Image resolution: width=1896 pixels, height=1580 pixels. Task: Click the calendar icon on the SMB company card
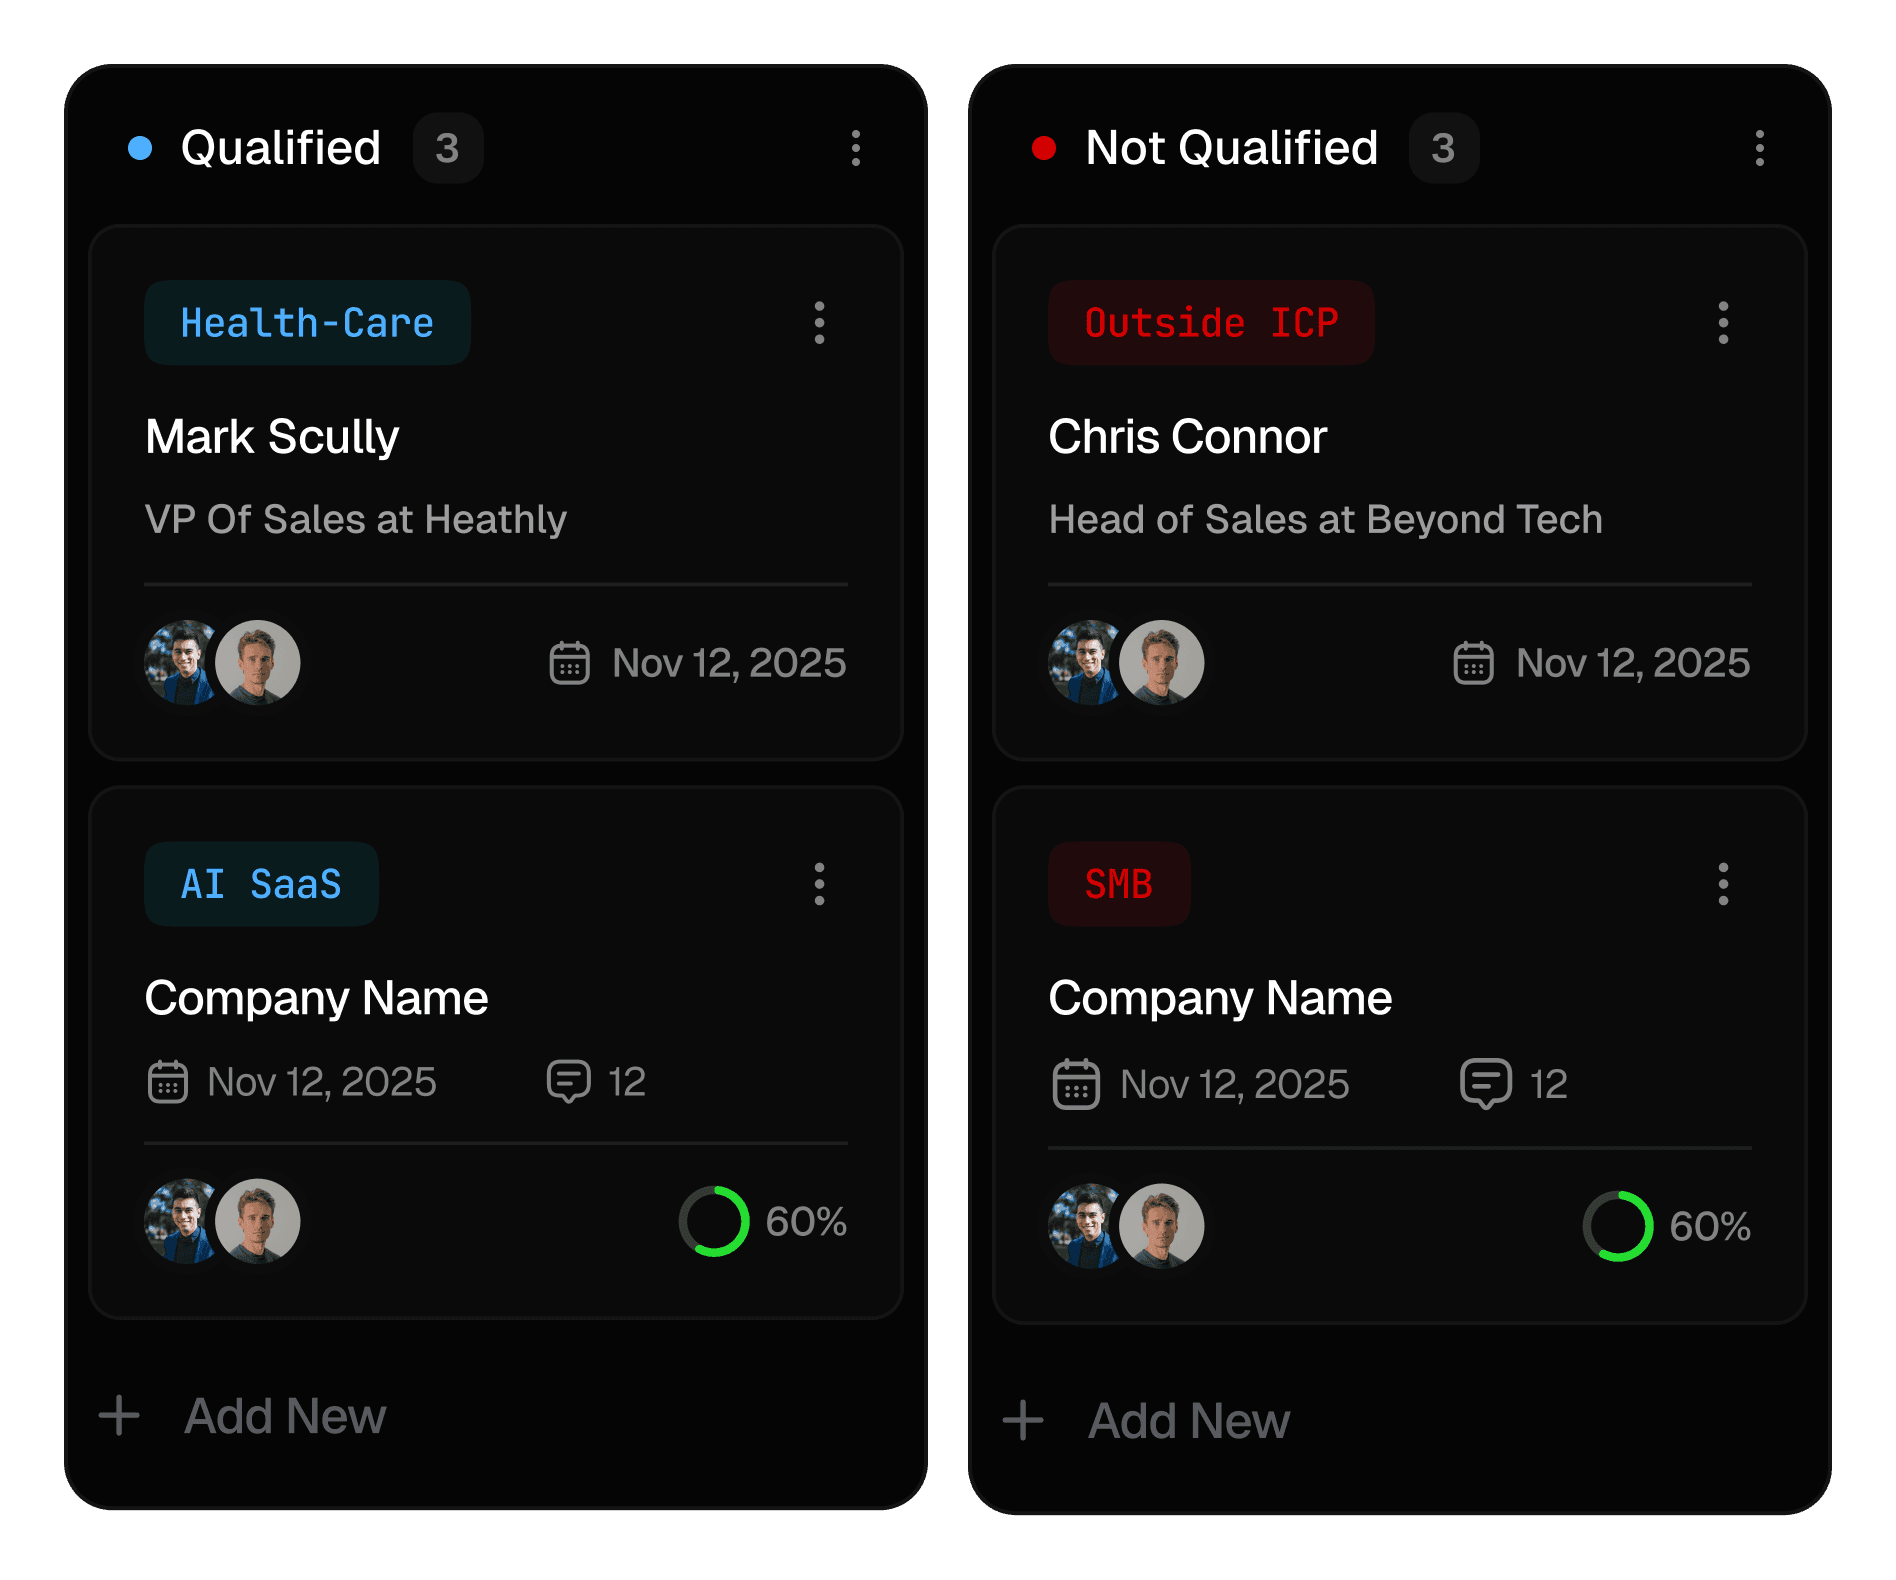point(1075,1083)
